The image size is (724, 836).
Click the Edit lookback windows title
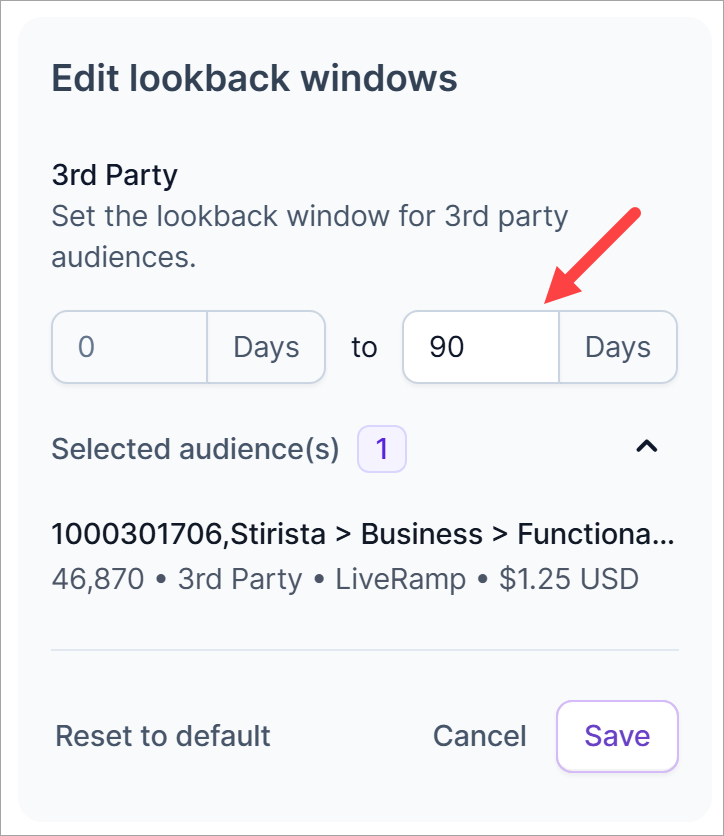[x=254, y=78]
